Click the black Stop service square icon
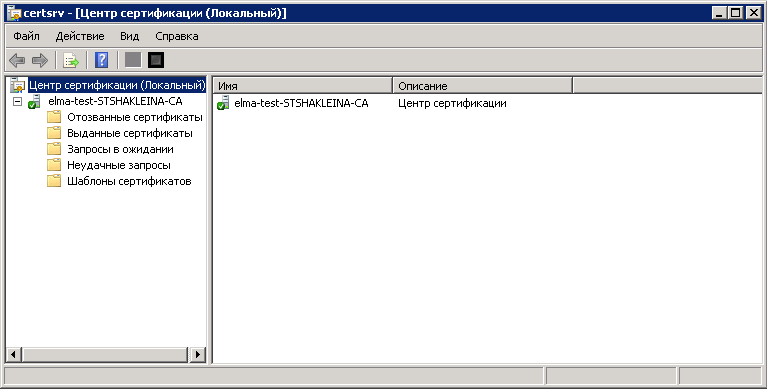767x389 pixels. click(x=156, y=60)
